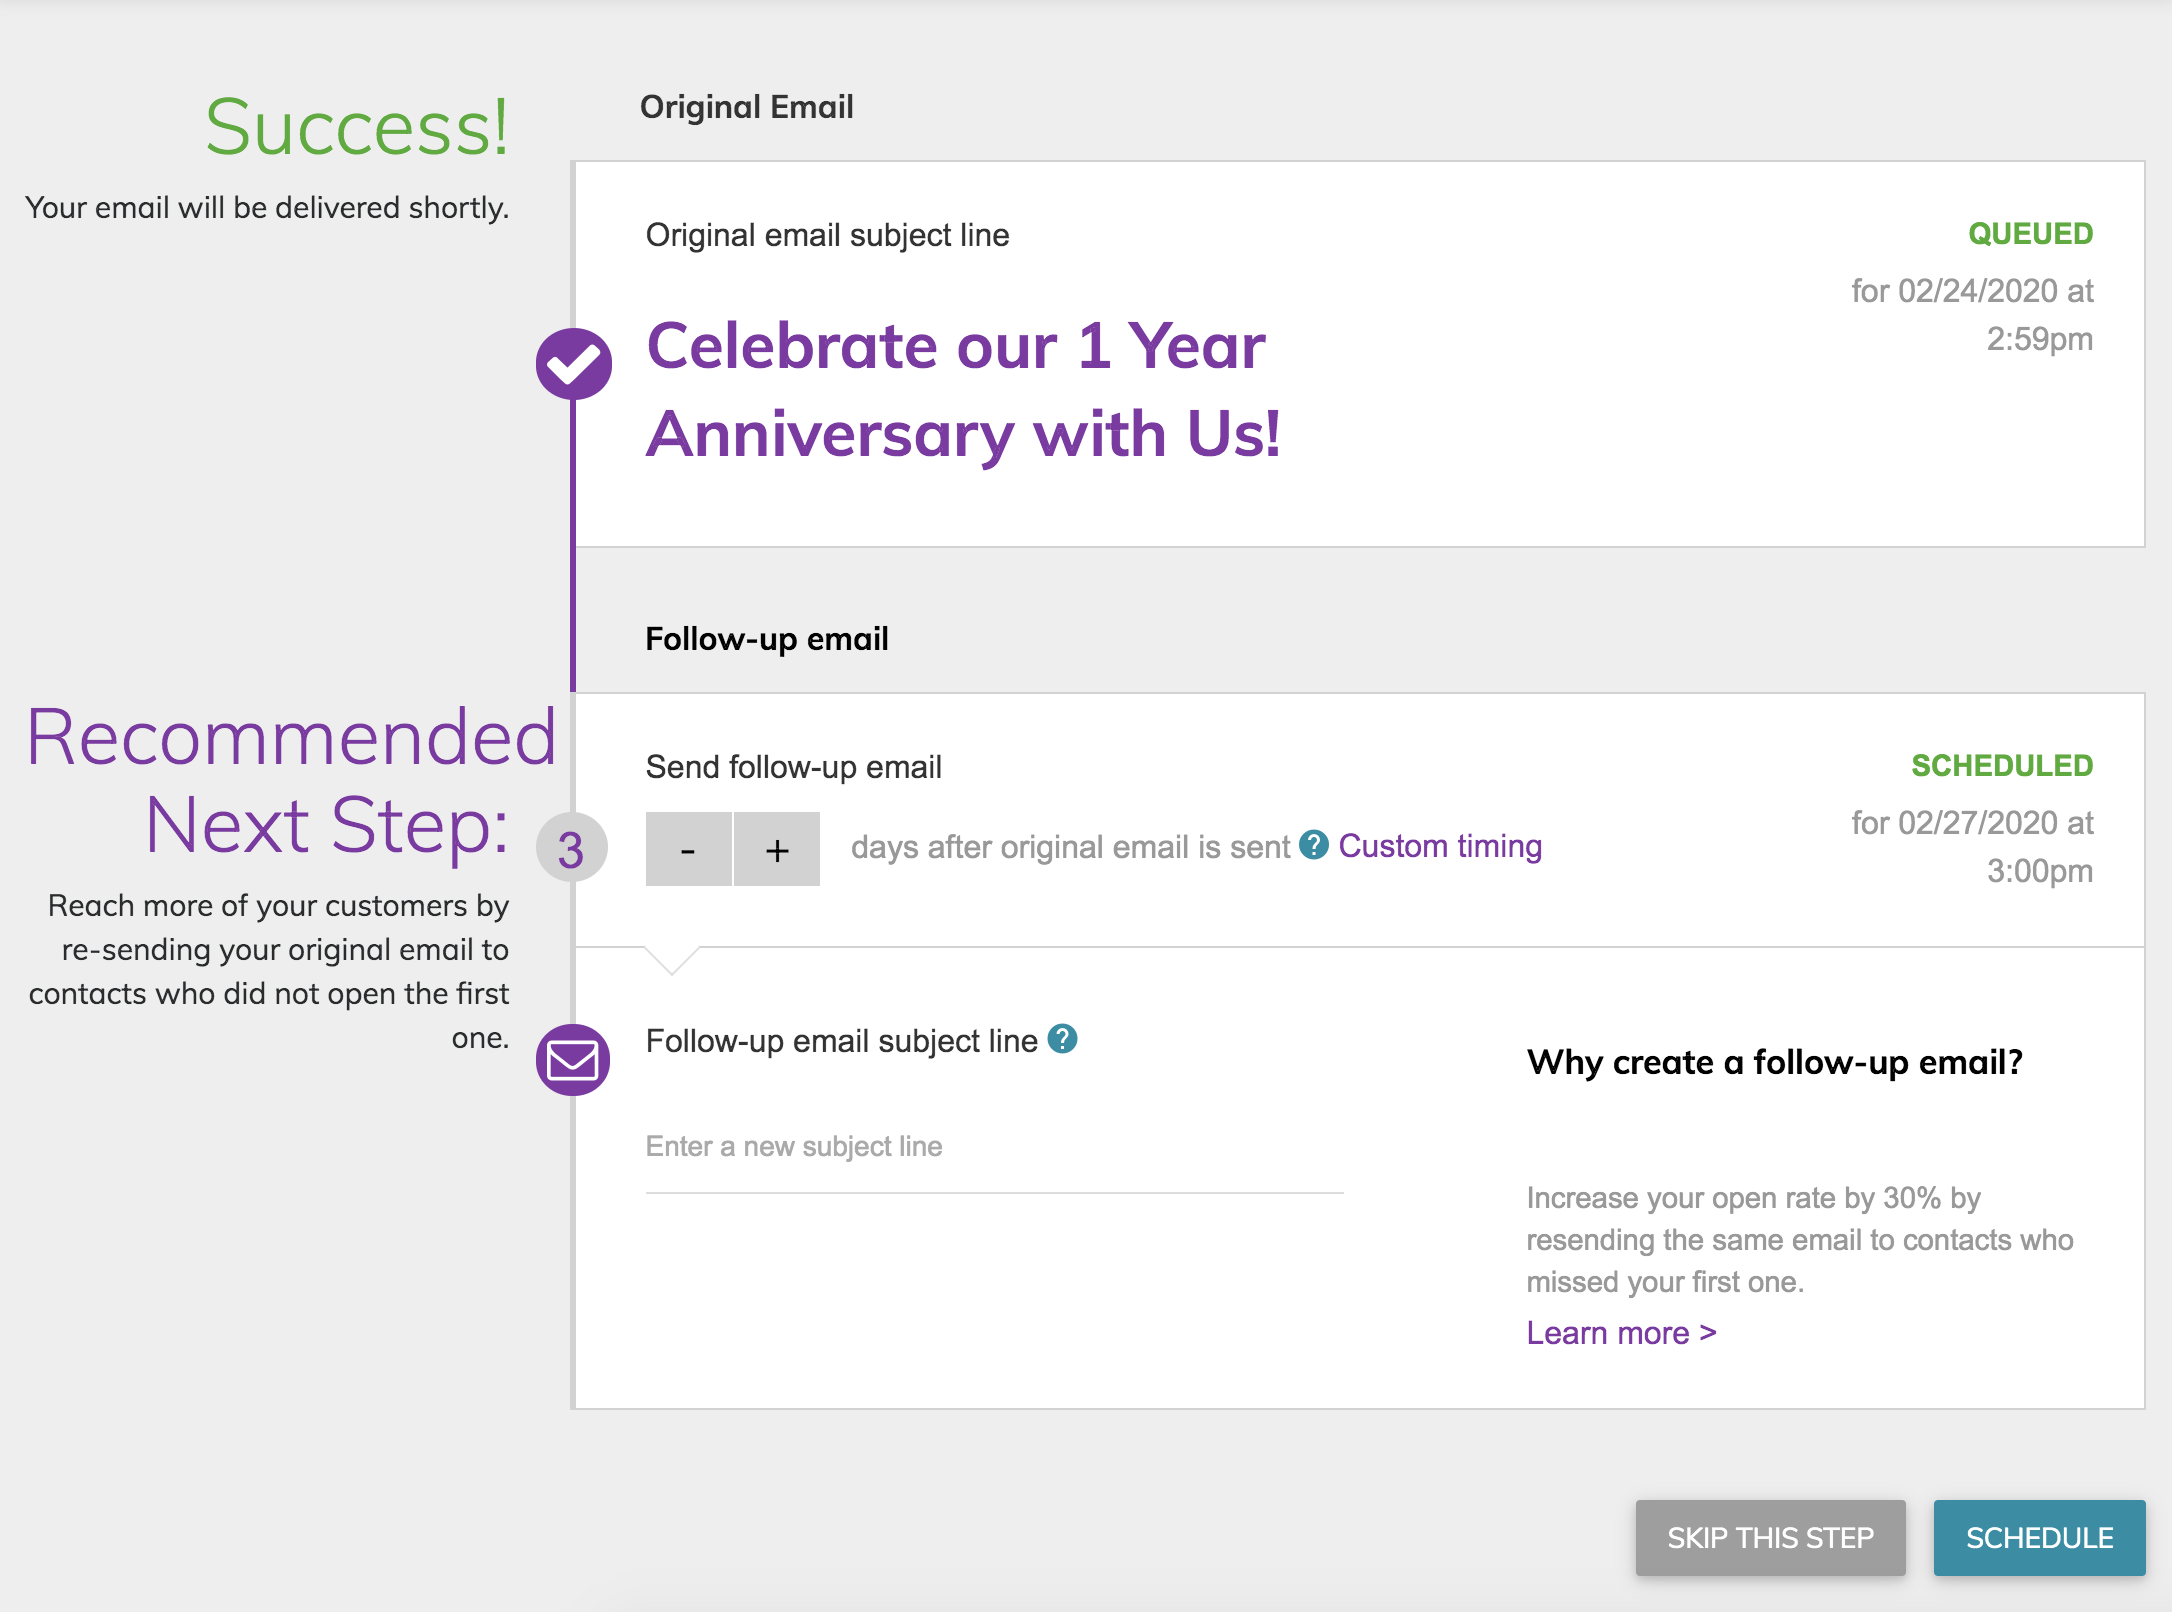
Task: Click the Learn more link
Action: click(x=1621, y=1333)
